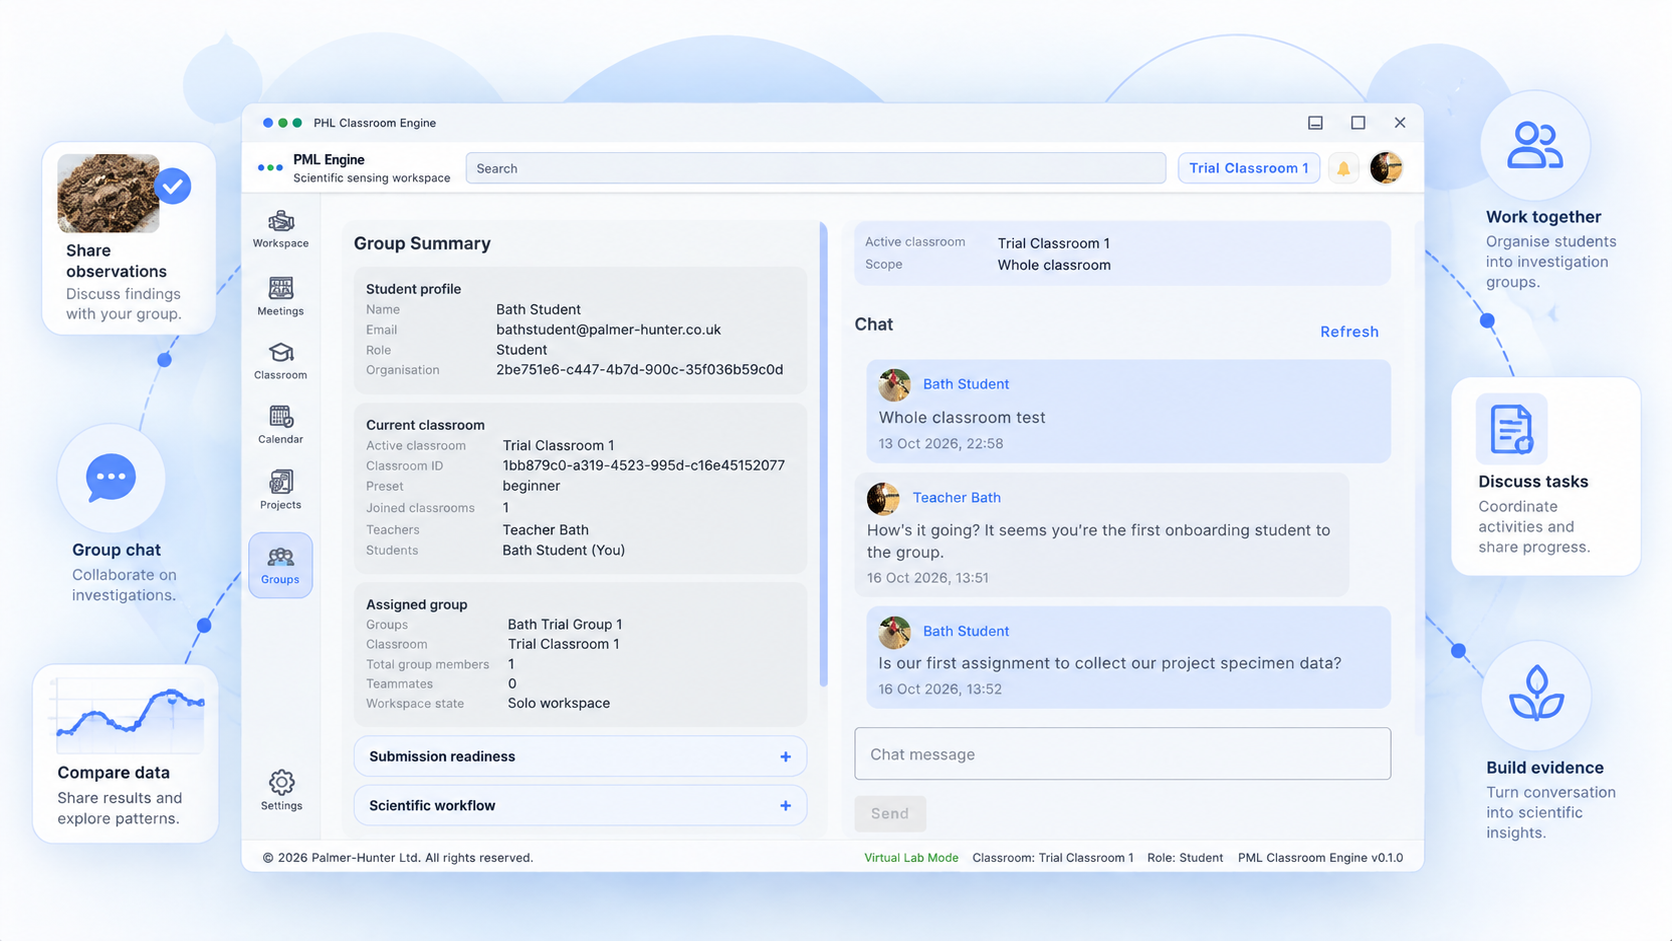
Task: Focus the Search field
Action: tap(815, 168)
